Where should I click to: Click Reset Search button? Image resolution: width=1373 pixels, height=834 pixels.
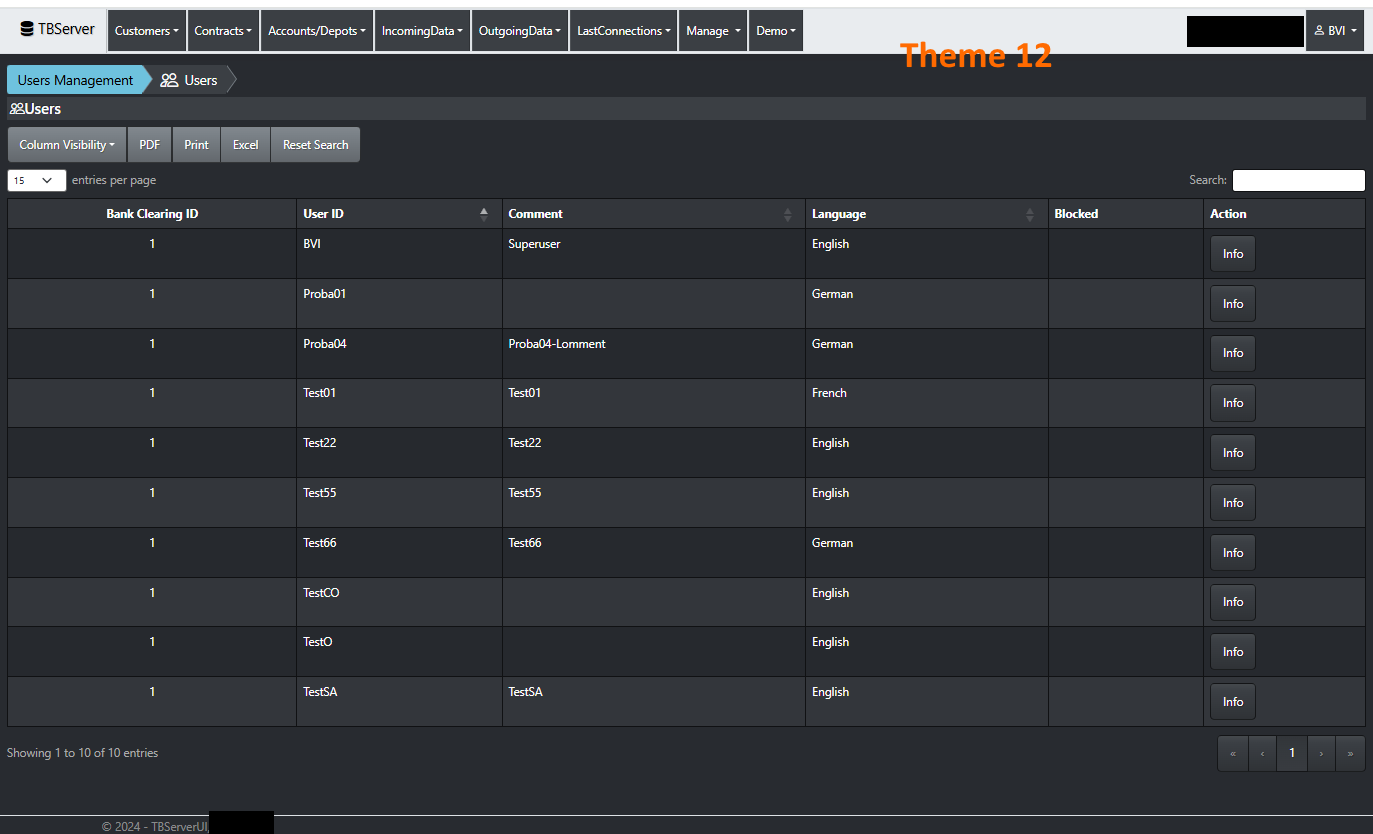point(315,145)
